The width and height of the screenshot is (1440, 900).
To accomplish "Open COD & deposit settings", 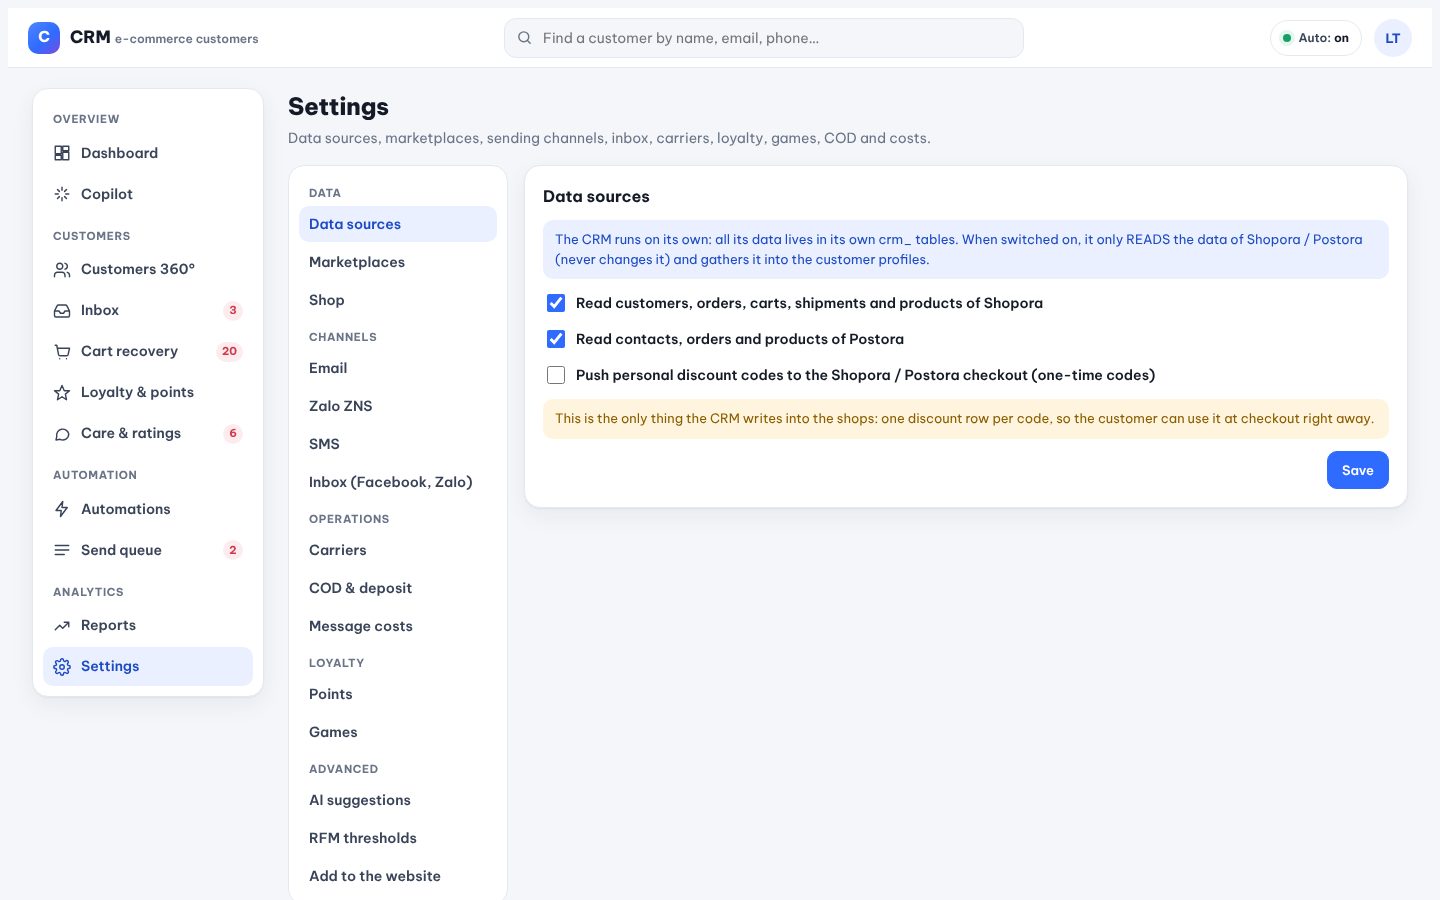I will pos(398,588).
